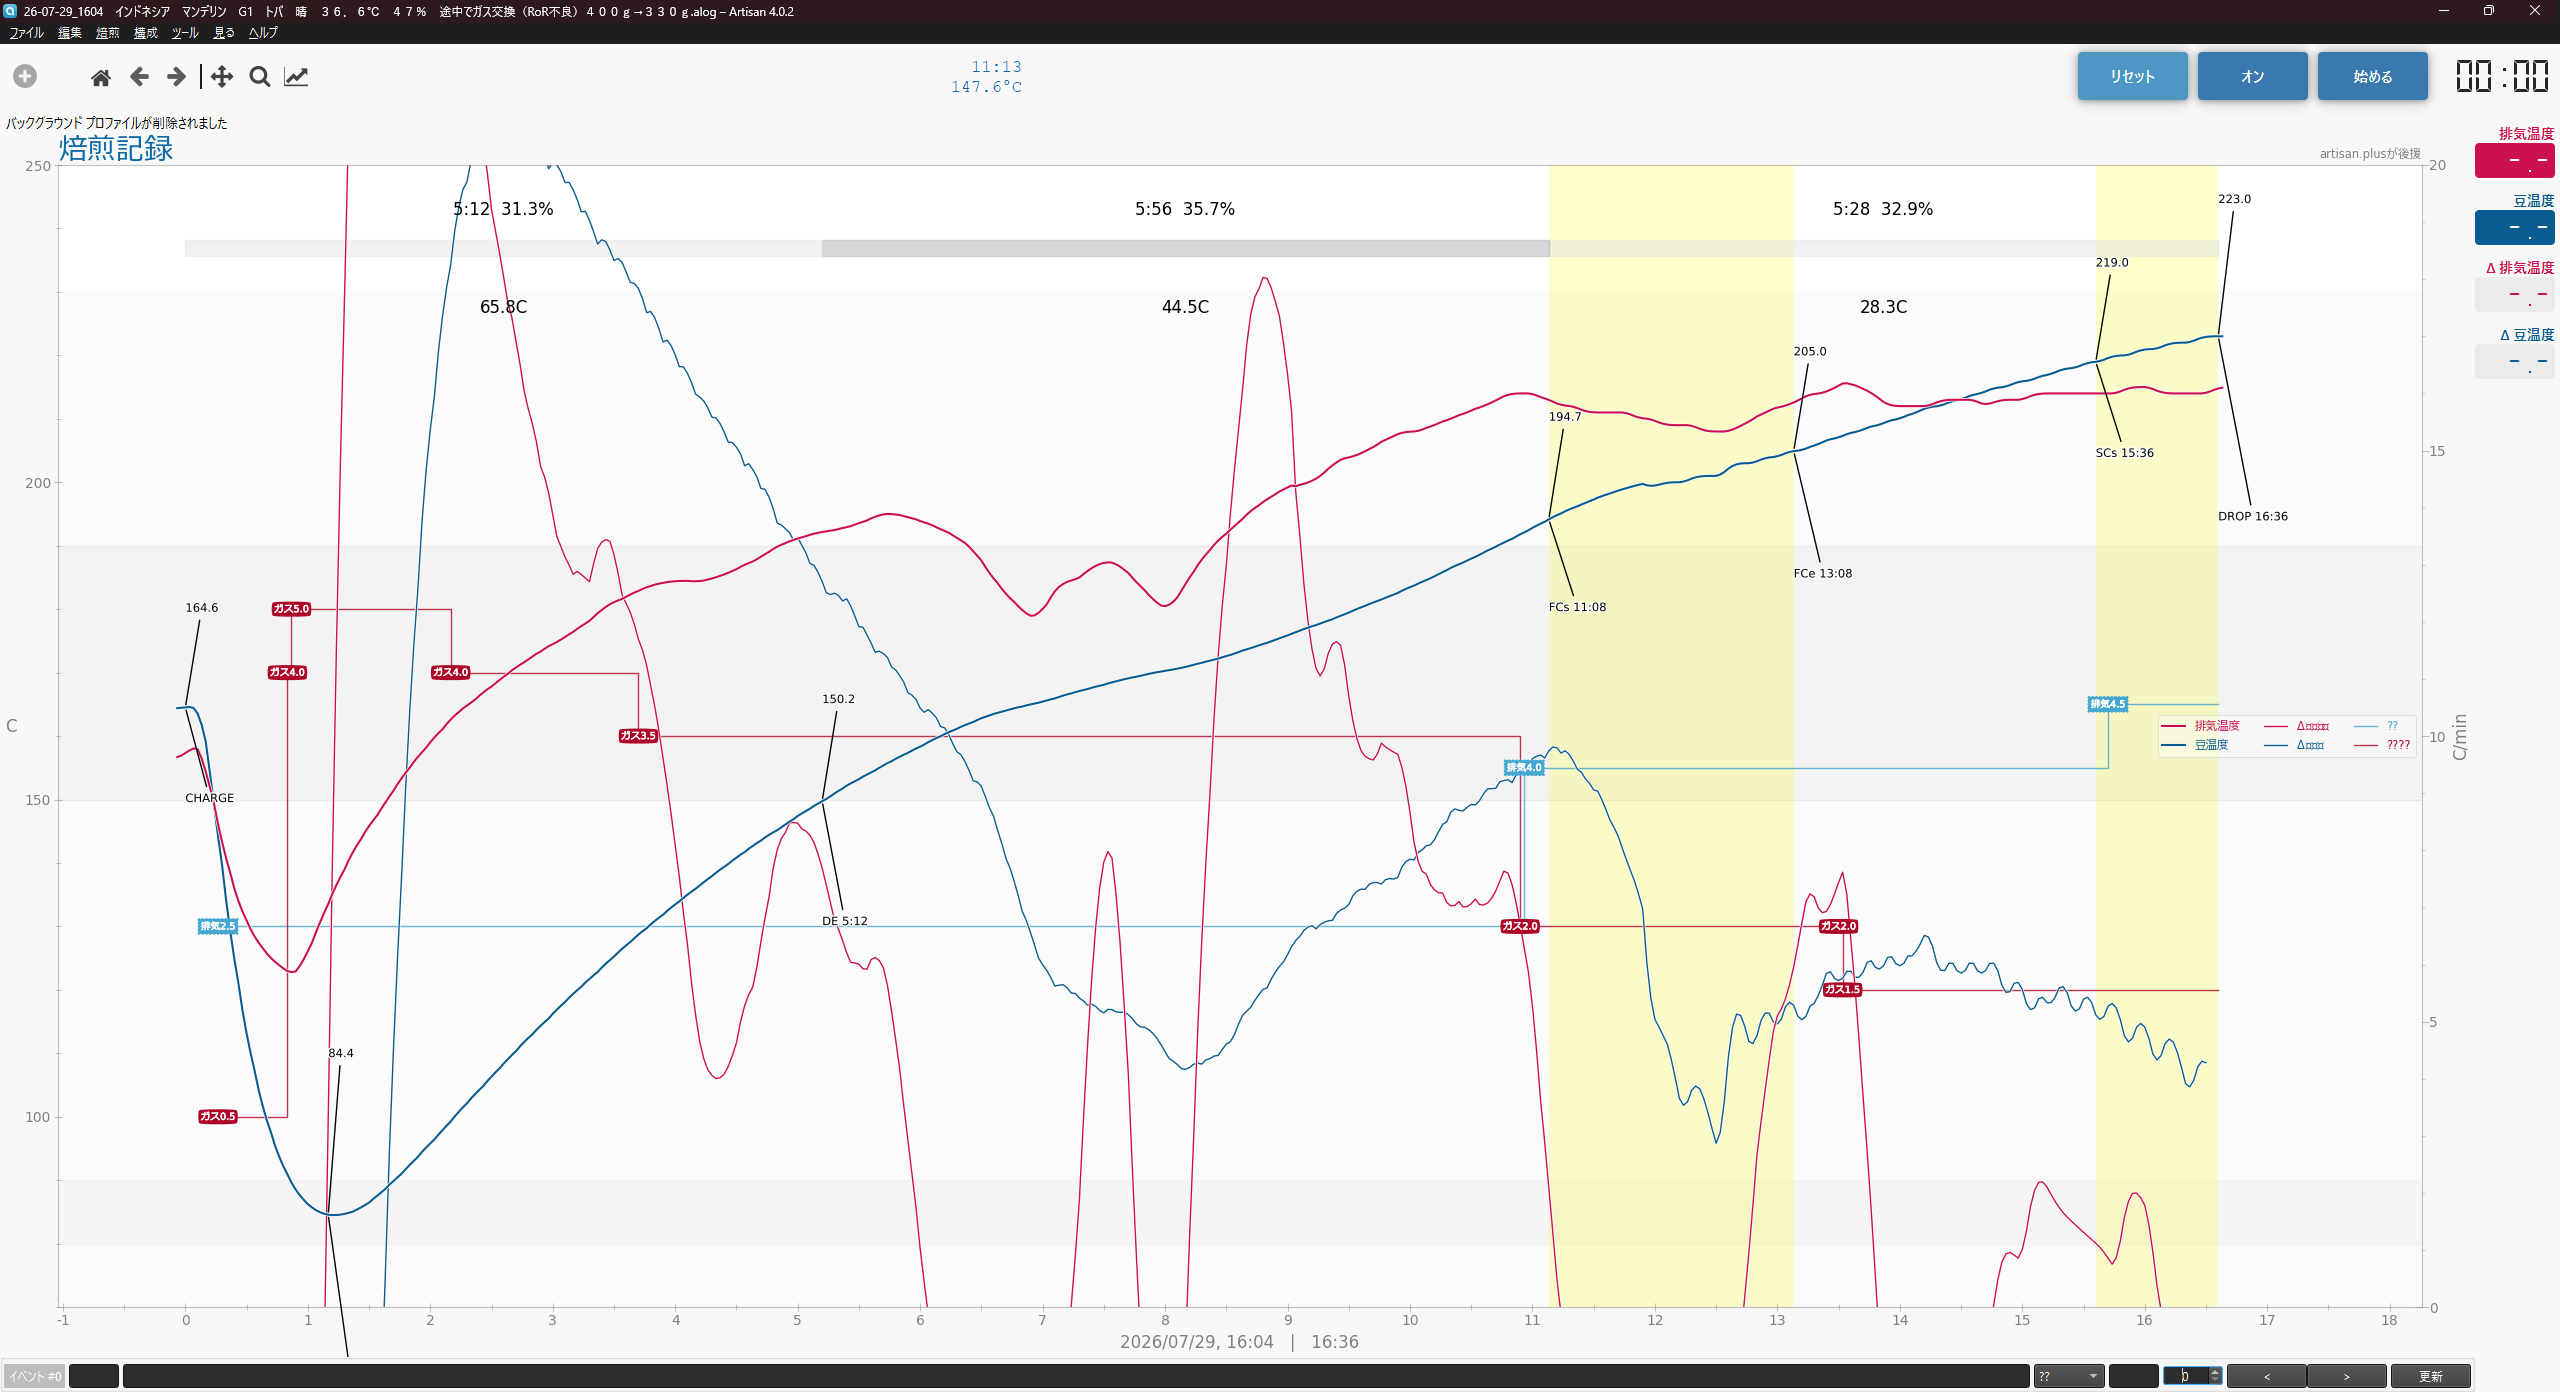Click the 排気温度 readout display
Viewport: 2560px width, 1392px height.
click(x=2514, y=160)
